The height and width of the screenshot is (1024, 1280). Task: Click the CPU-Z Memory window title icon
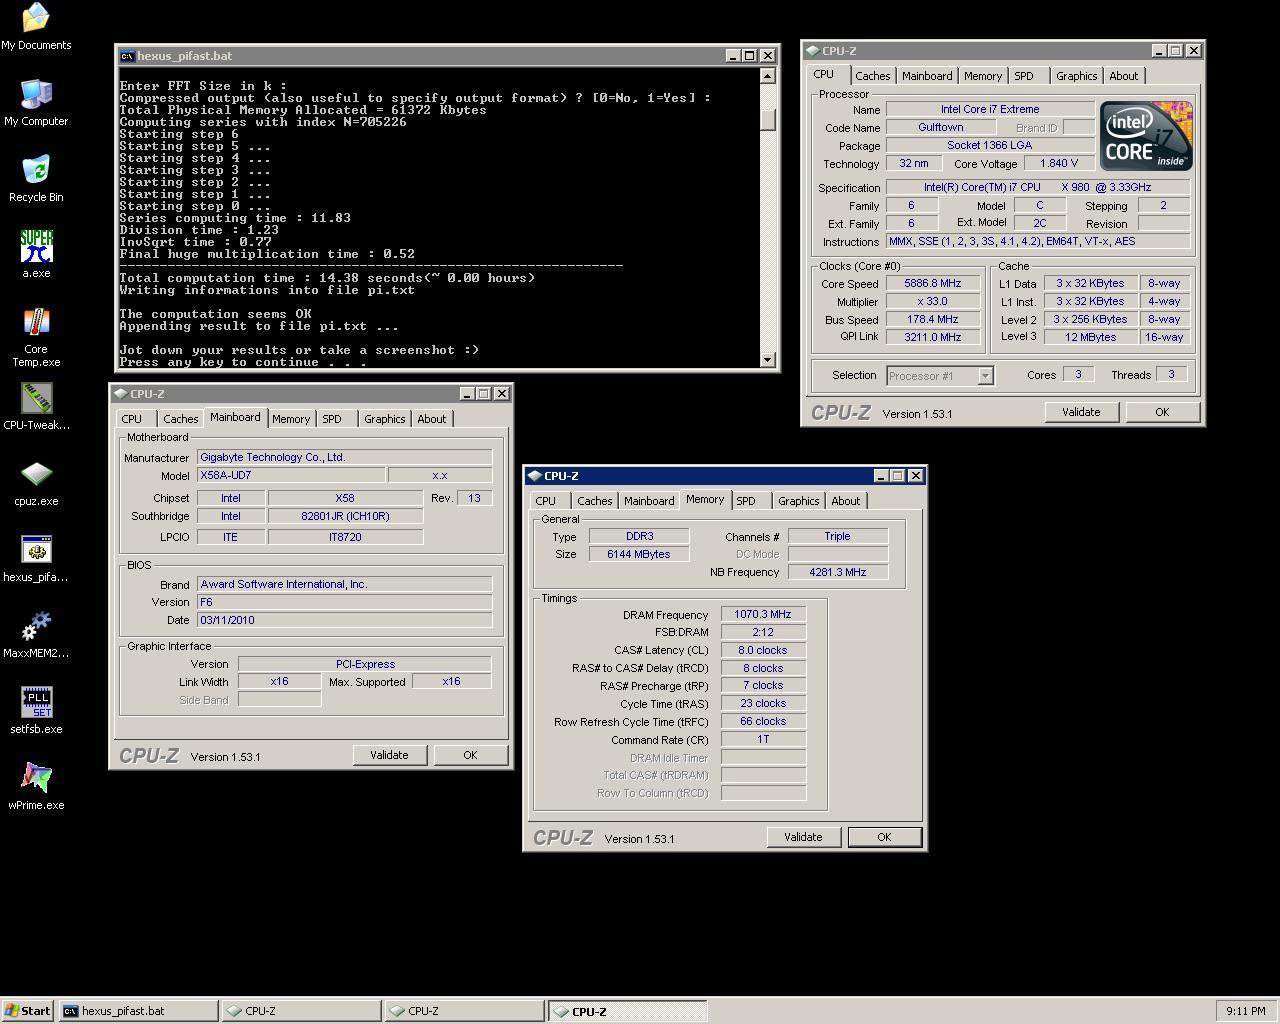534,476
